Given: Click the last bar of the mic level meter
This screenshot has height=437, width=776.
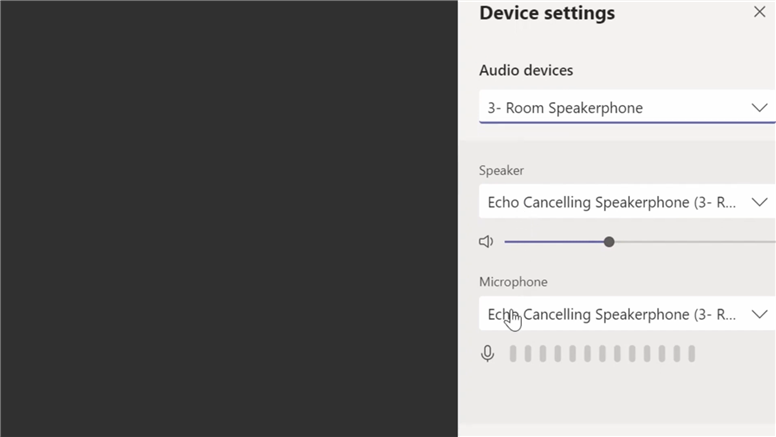Looking at the screenshot, I should [x=691, y=354].
